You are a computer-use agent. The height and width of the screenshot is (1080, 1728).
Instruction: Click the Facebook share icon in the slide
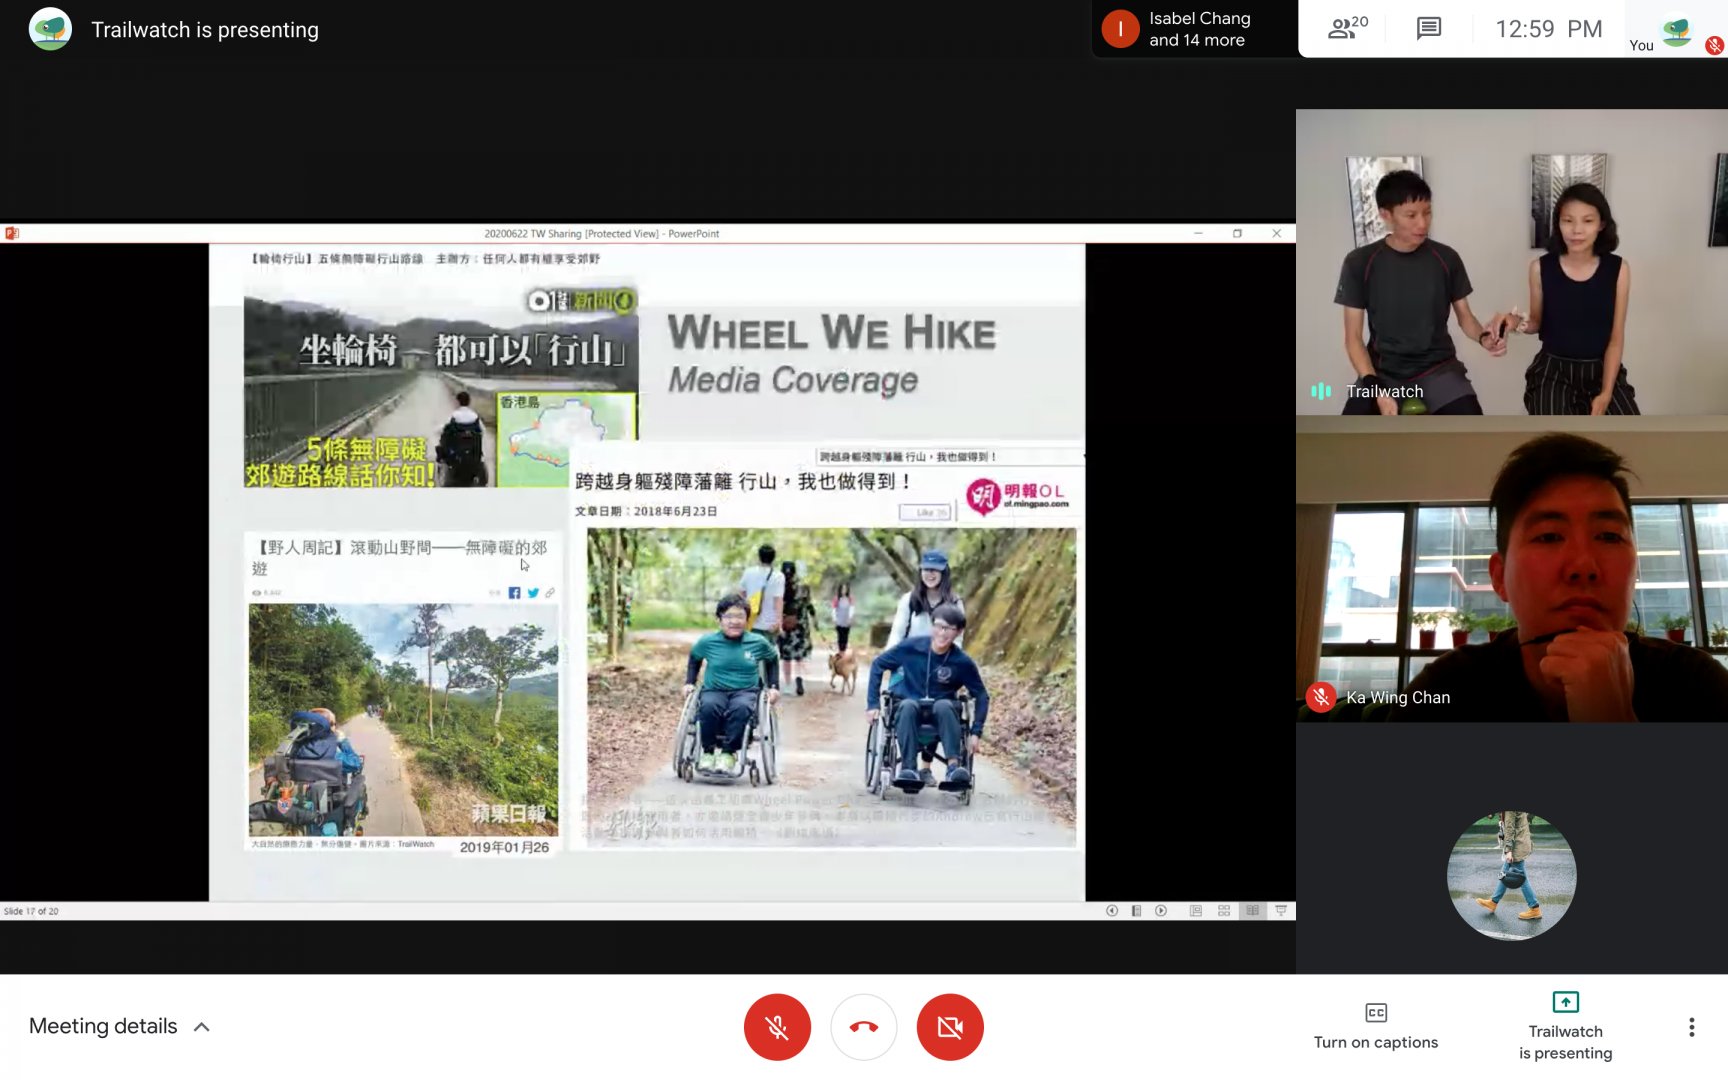514,593
